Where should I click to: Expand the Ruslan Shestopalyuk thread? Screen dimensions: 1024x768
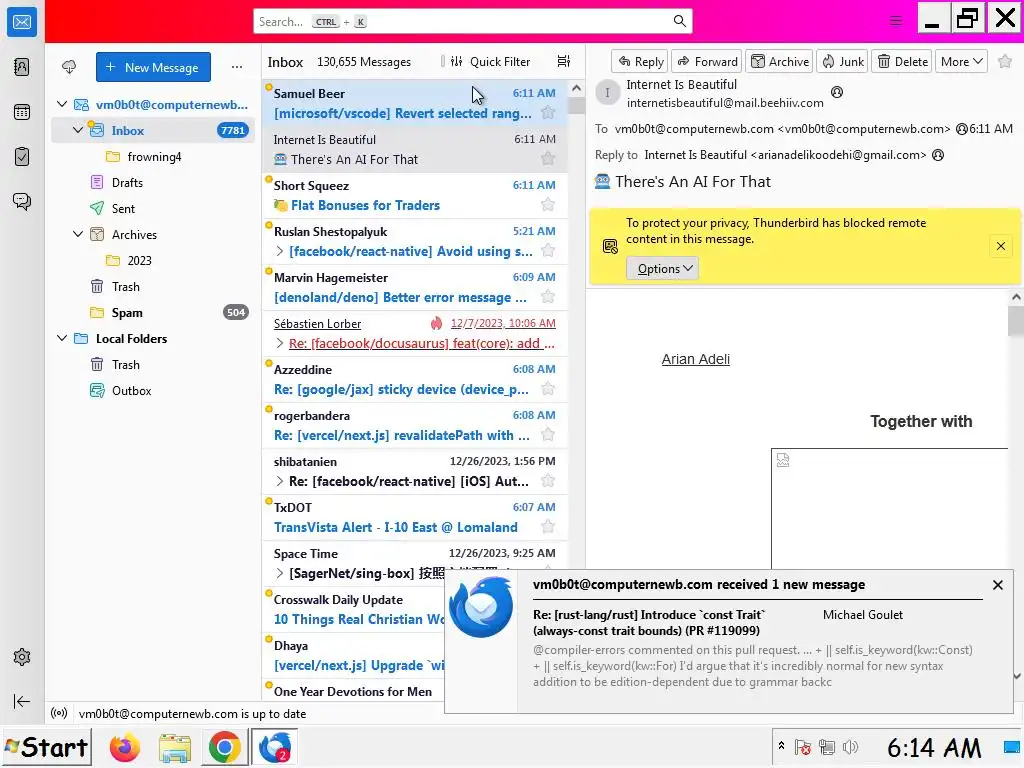(280, 251)
